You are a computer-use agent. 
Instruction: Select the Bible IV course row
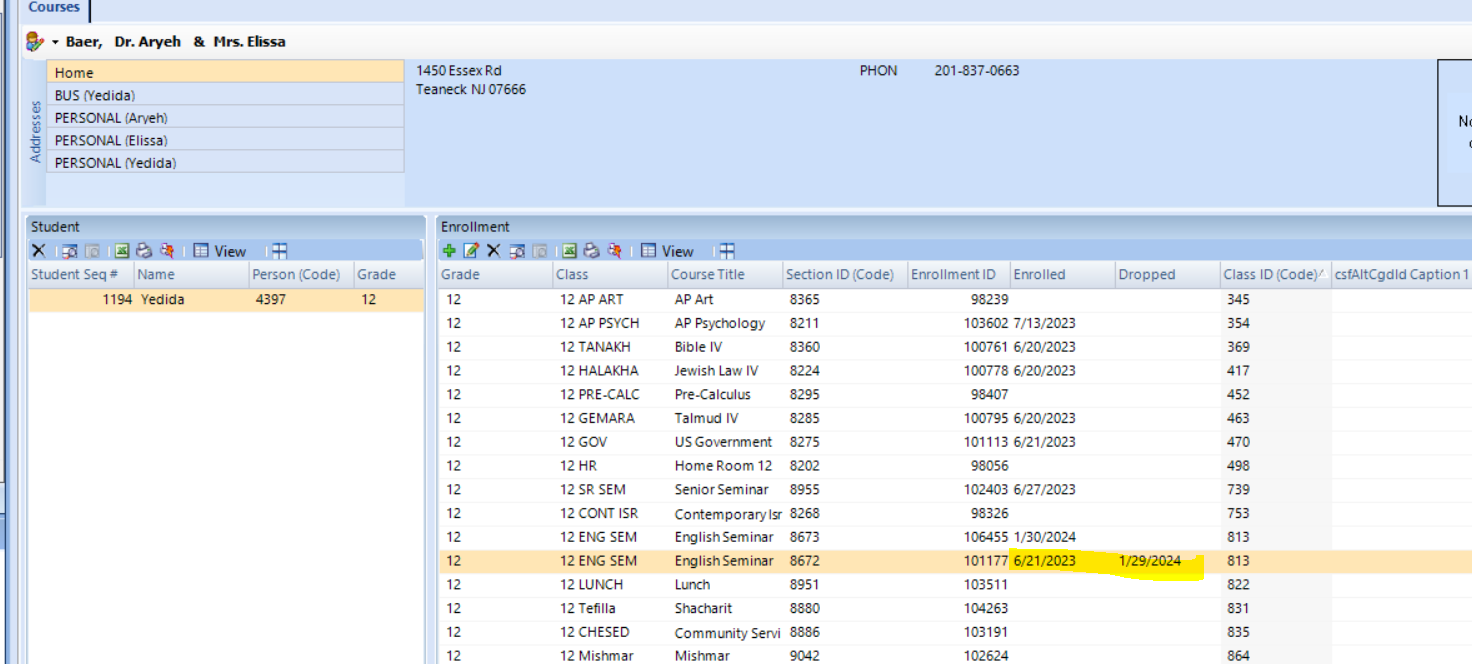[x=955, y=347]
